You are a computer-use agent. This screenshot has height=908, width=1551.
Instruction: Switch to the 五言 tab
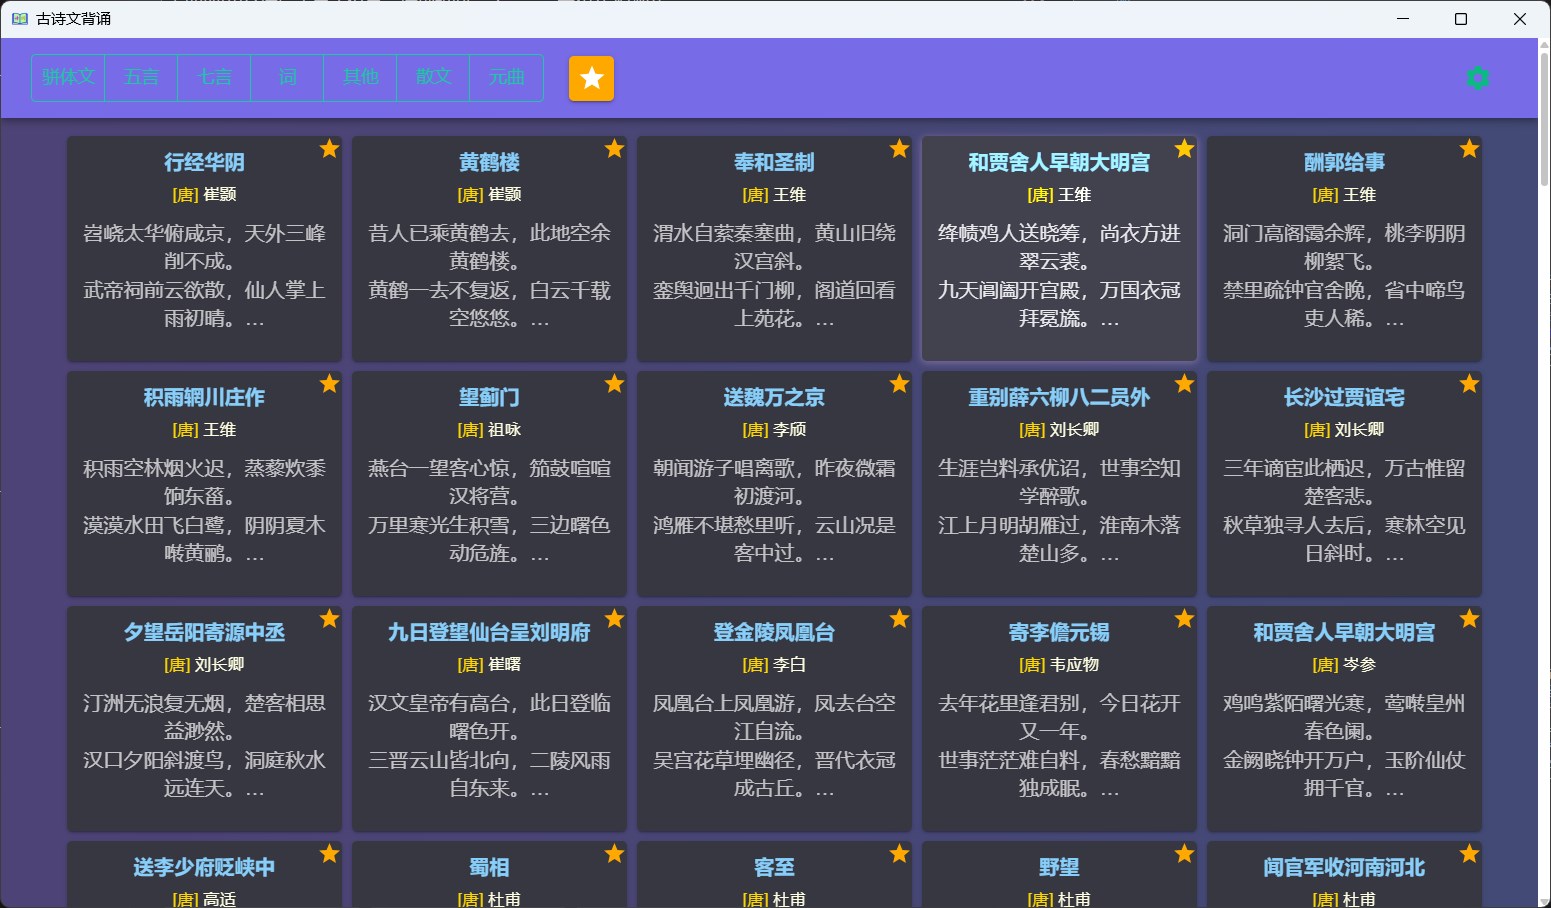pos(141,78)
